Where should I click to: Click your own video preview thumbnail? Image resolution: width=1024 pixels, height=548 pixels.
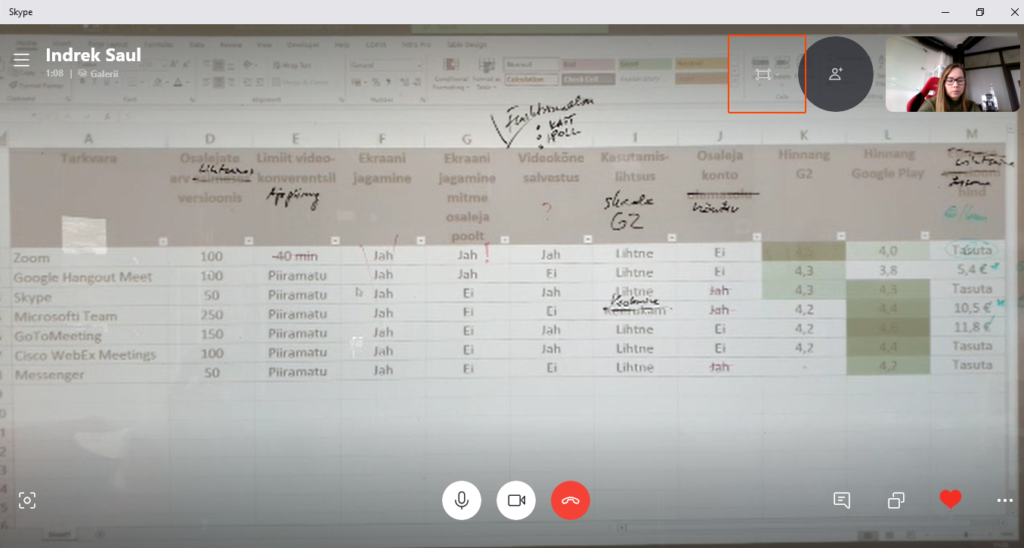(x=952, y=74)
